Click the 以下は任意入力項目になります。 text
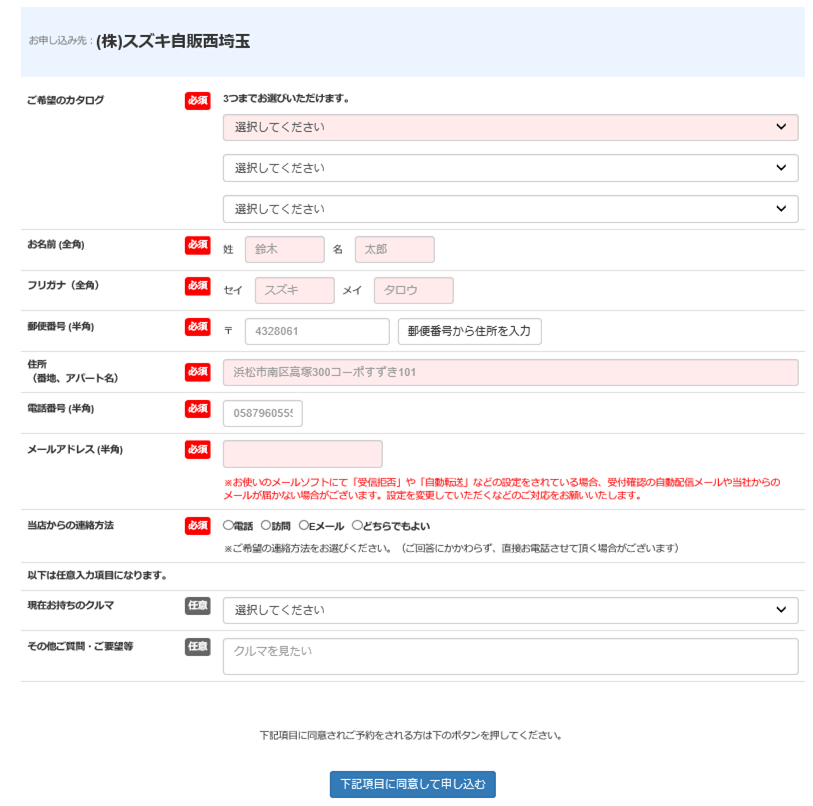The image size is (813, 806). [97, 576]
